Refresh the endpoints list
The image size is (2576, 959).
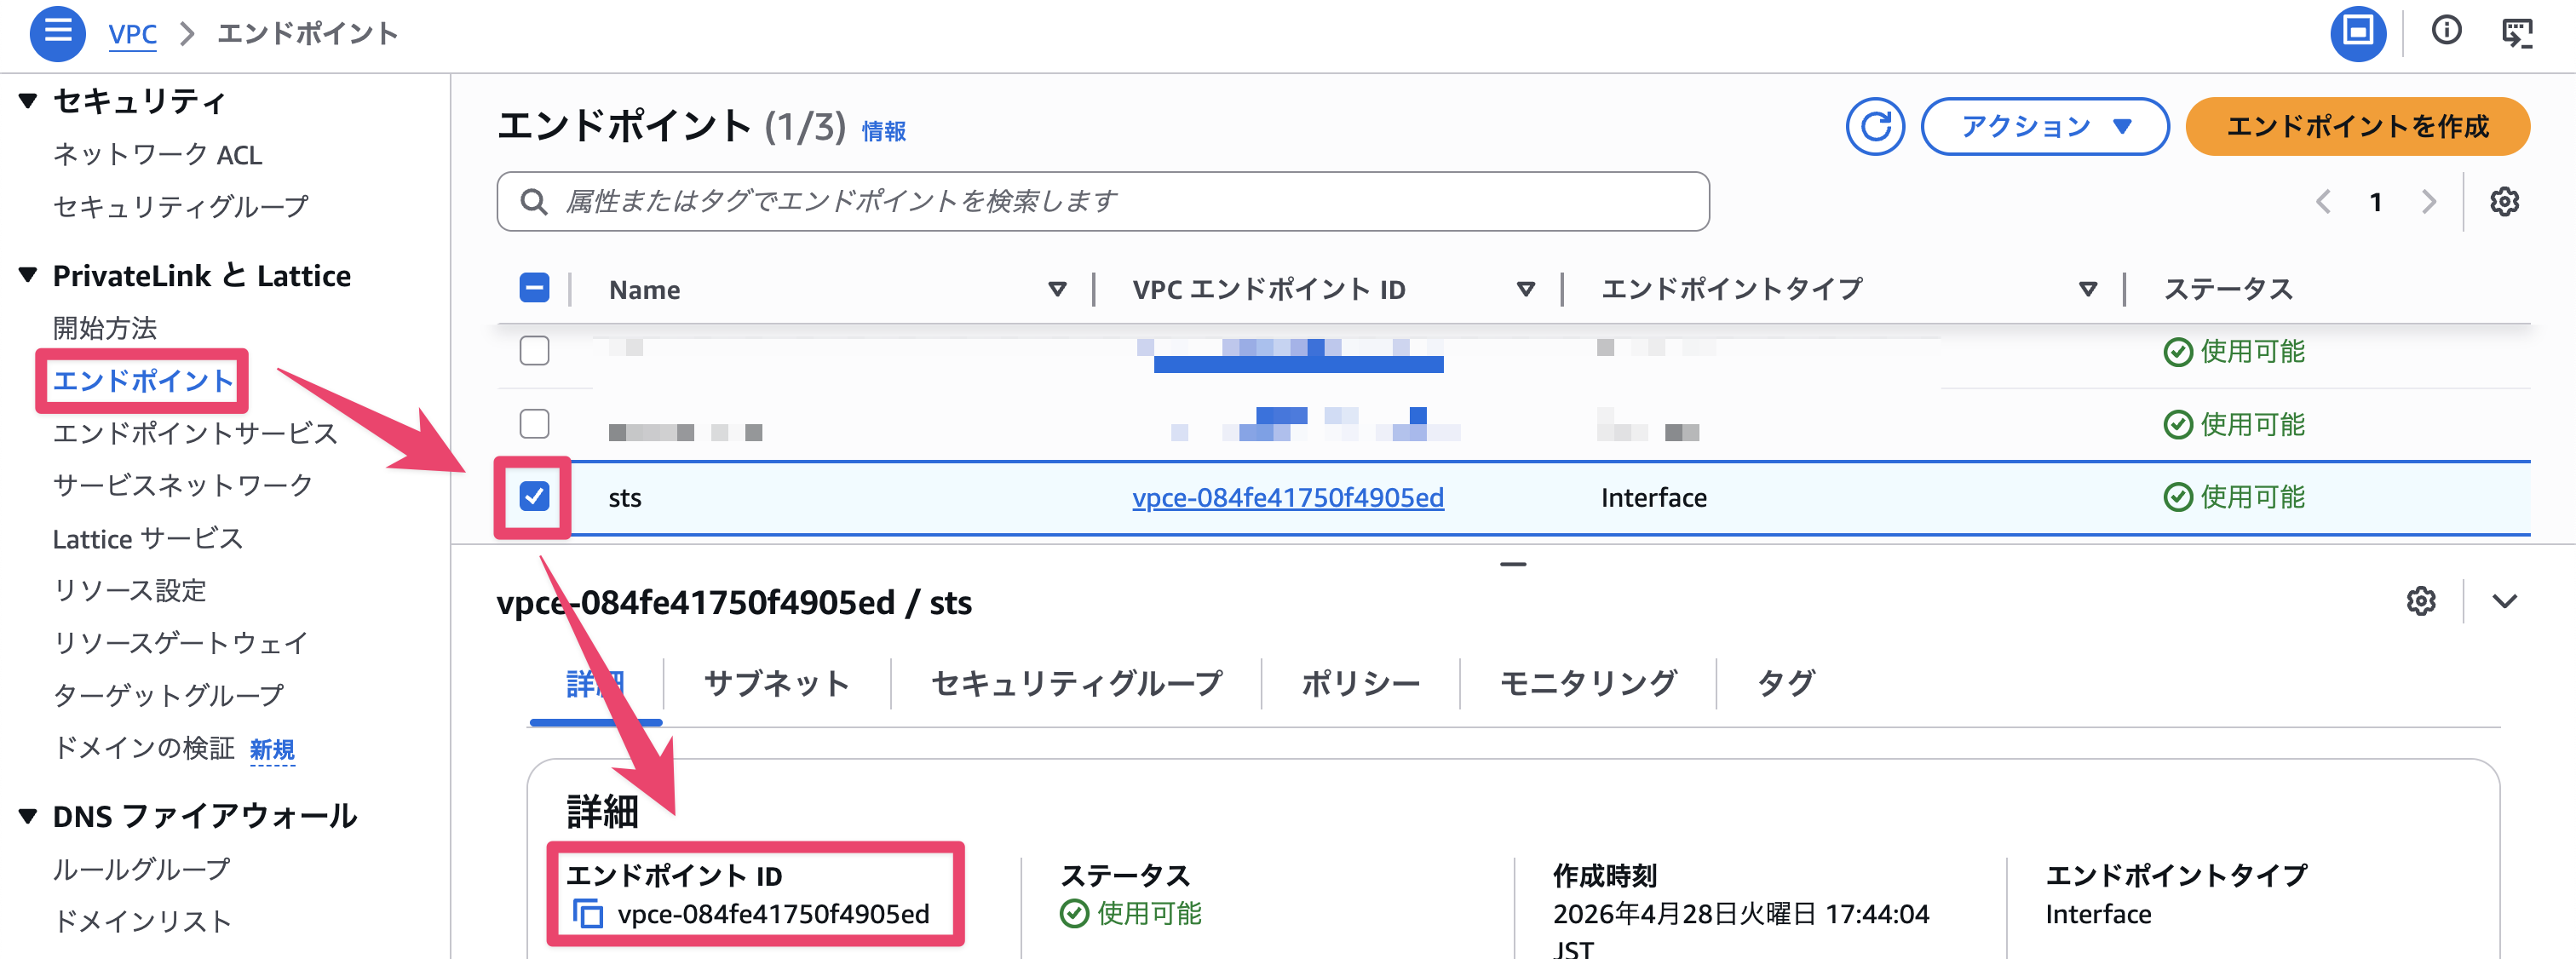pyautogui.click(x=1876, y=127)
